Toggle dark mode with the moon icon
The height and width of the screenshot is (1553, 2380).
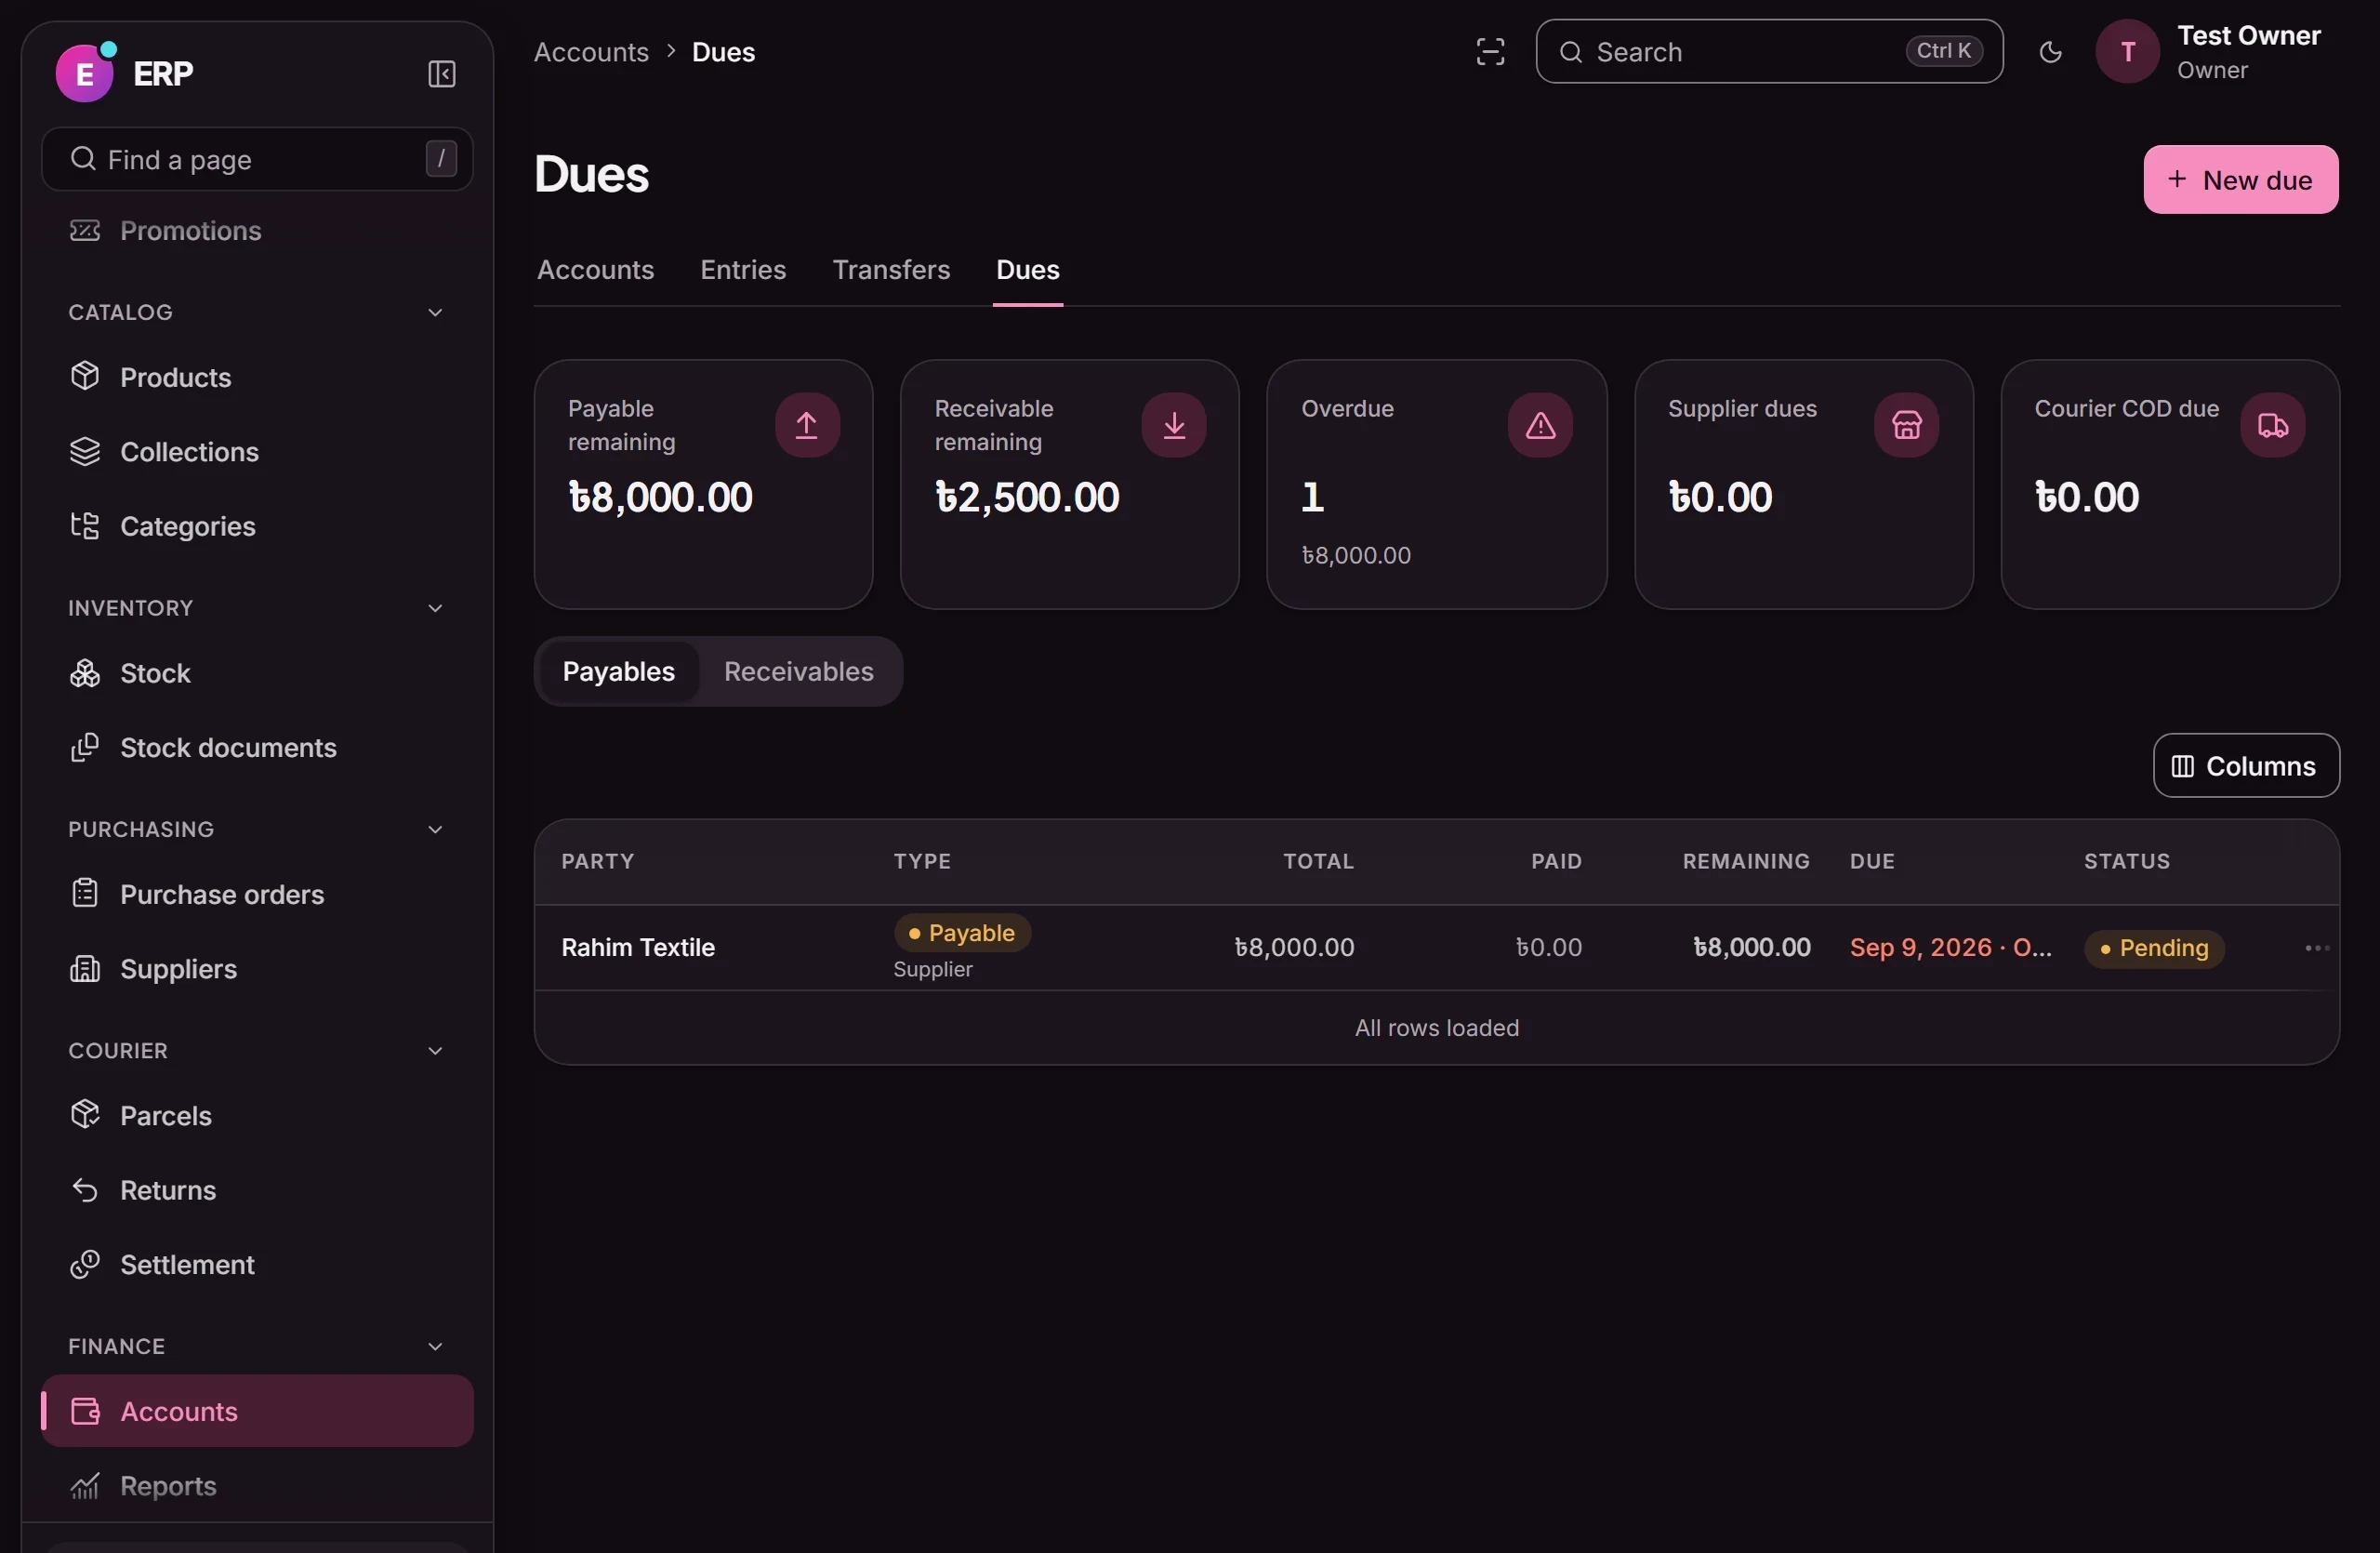pos(2050,52)
